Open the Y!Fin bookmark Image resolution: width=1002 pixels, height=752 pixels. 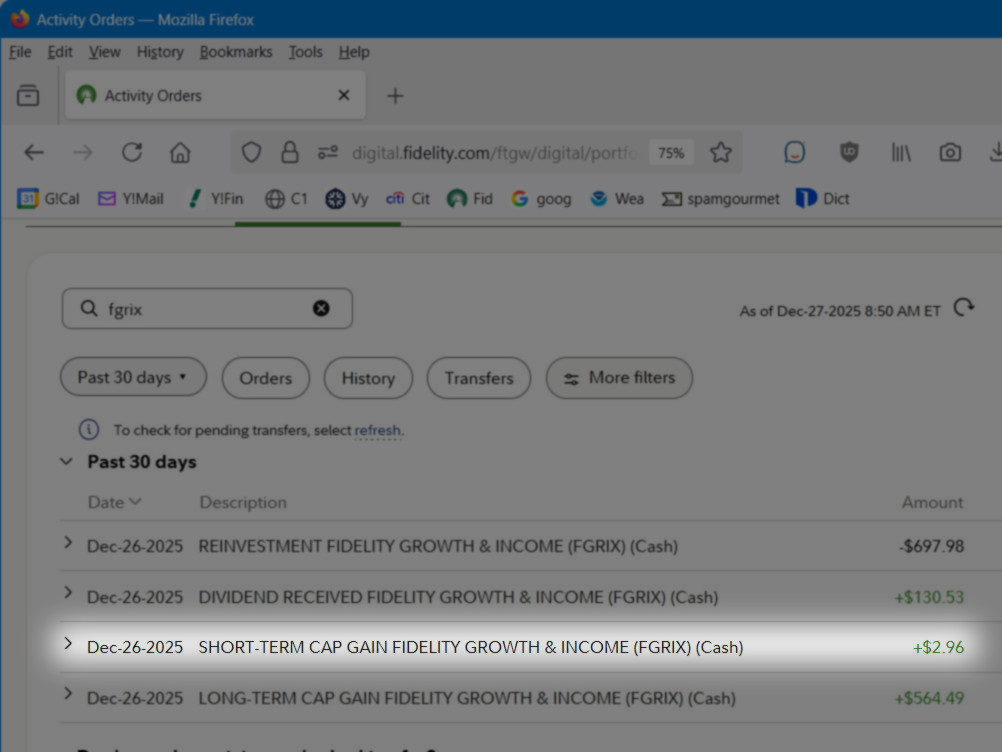tap(215, 199)
